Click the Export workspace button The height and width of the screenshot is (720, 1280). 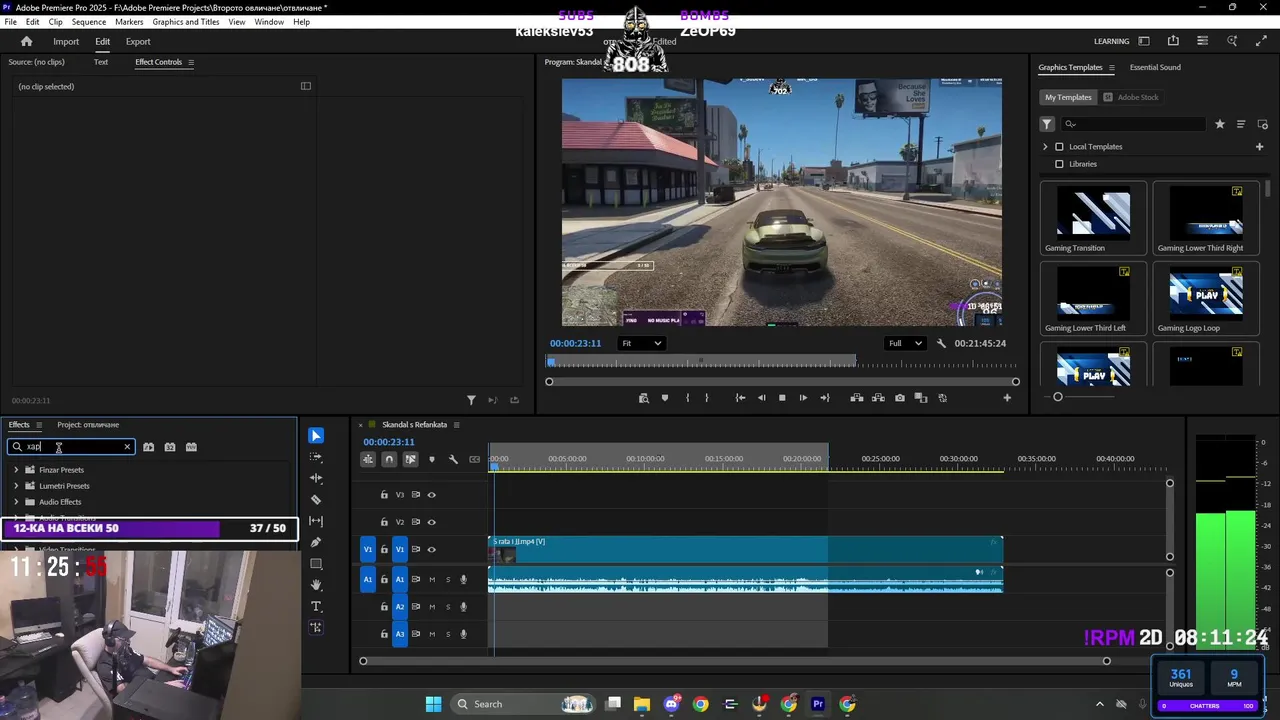tap(138, 41)
